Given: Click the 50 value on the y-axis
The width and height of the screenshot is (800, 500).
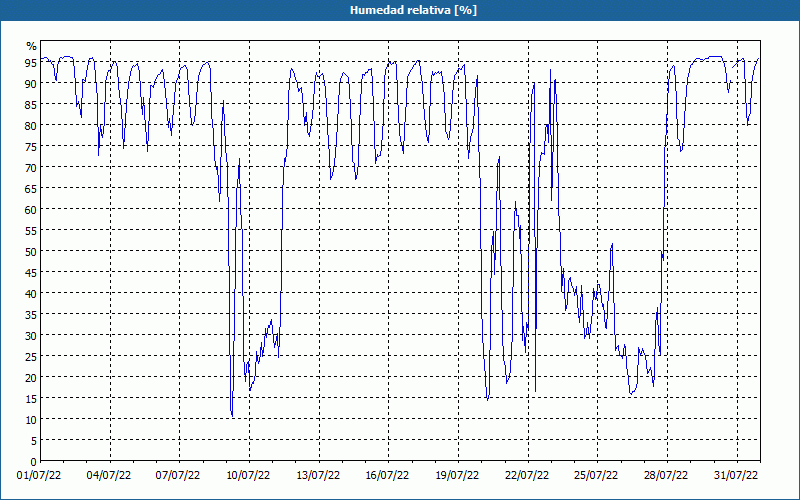Looking at the screenshot, I should point(31,251).
